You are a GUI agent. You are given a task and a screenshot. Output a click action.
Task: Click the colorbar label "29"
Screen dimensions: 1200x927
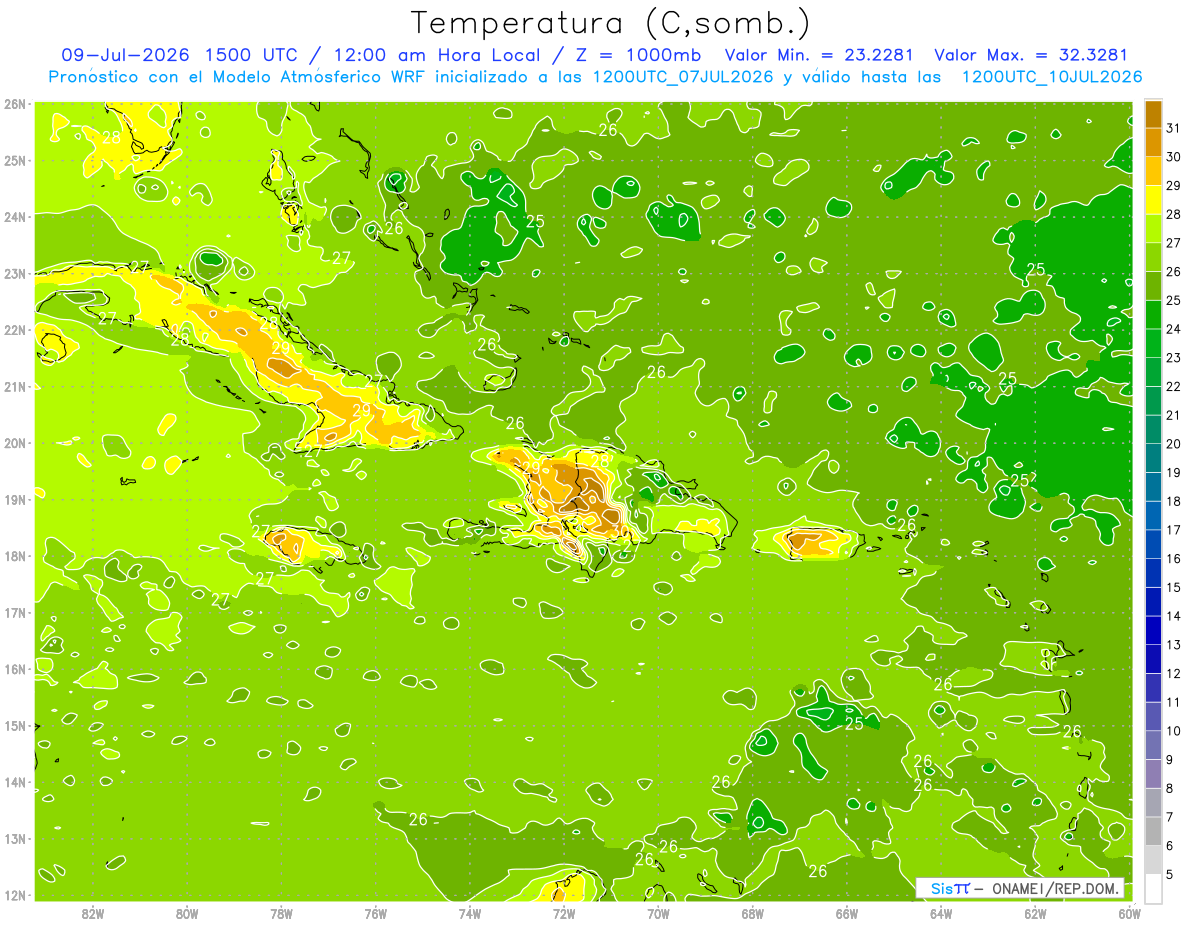click(x=1174, y=185)
